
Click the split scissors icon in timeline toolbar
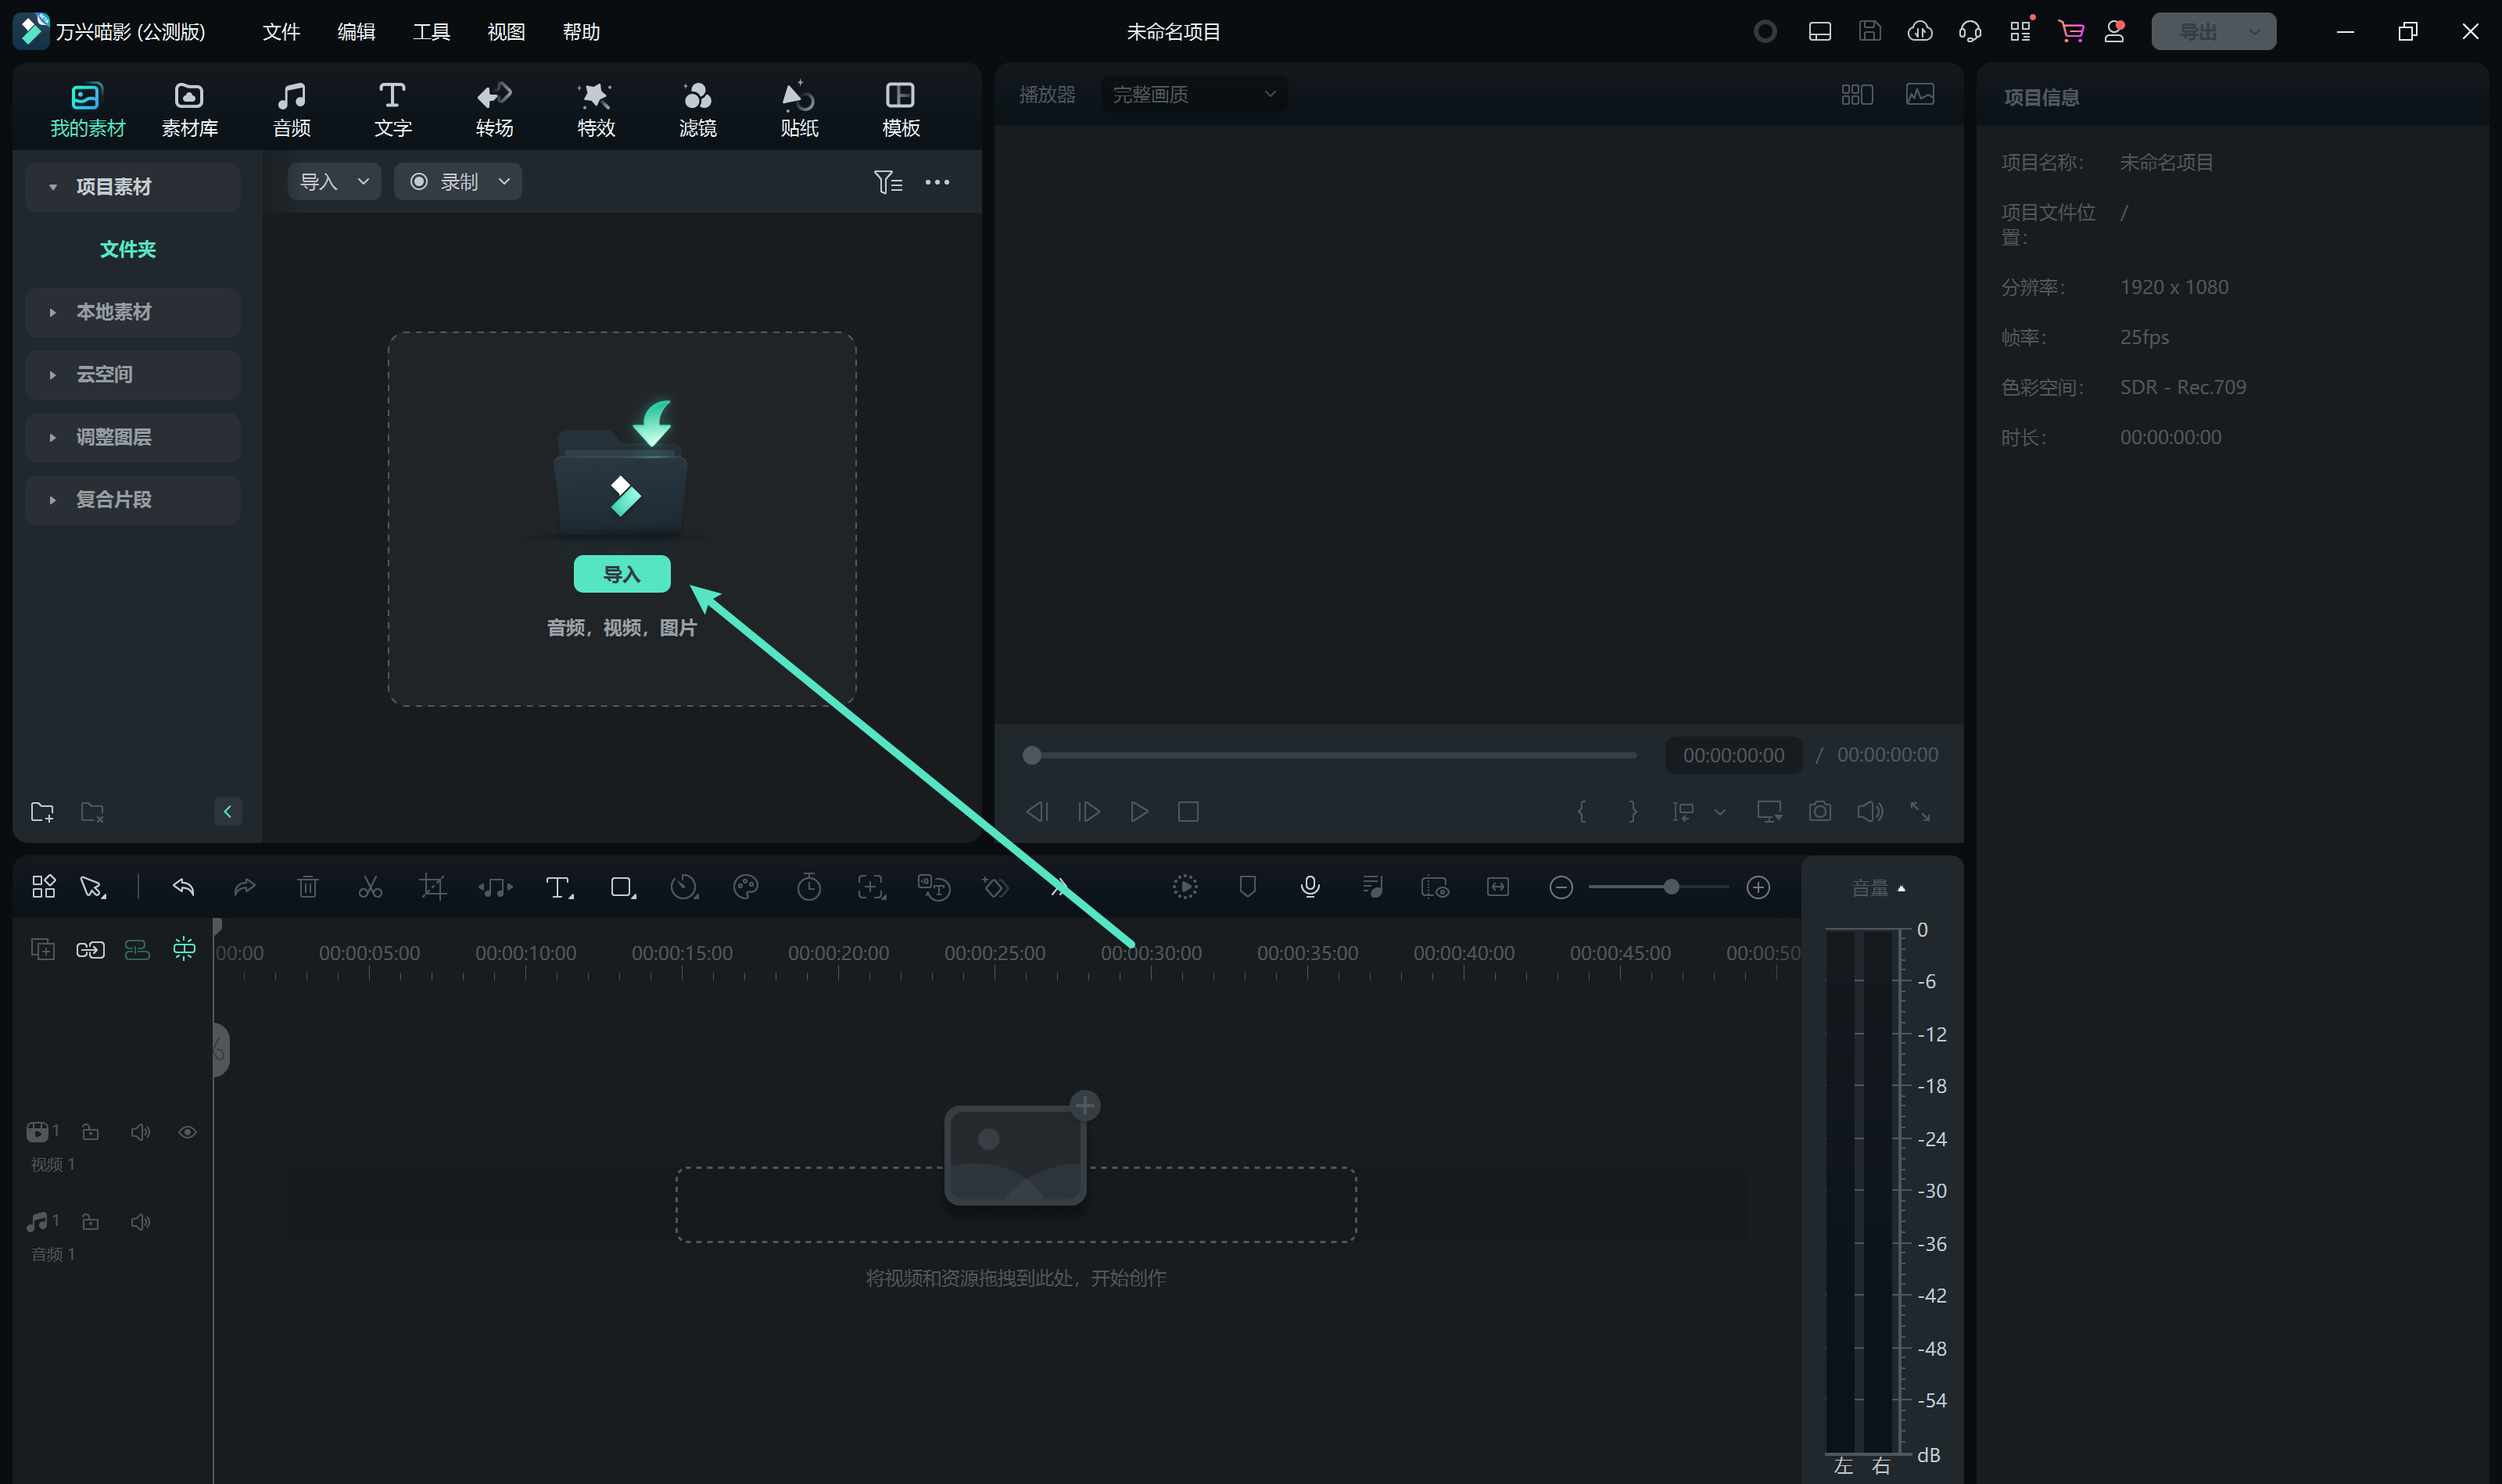coord(370,887)
